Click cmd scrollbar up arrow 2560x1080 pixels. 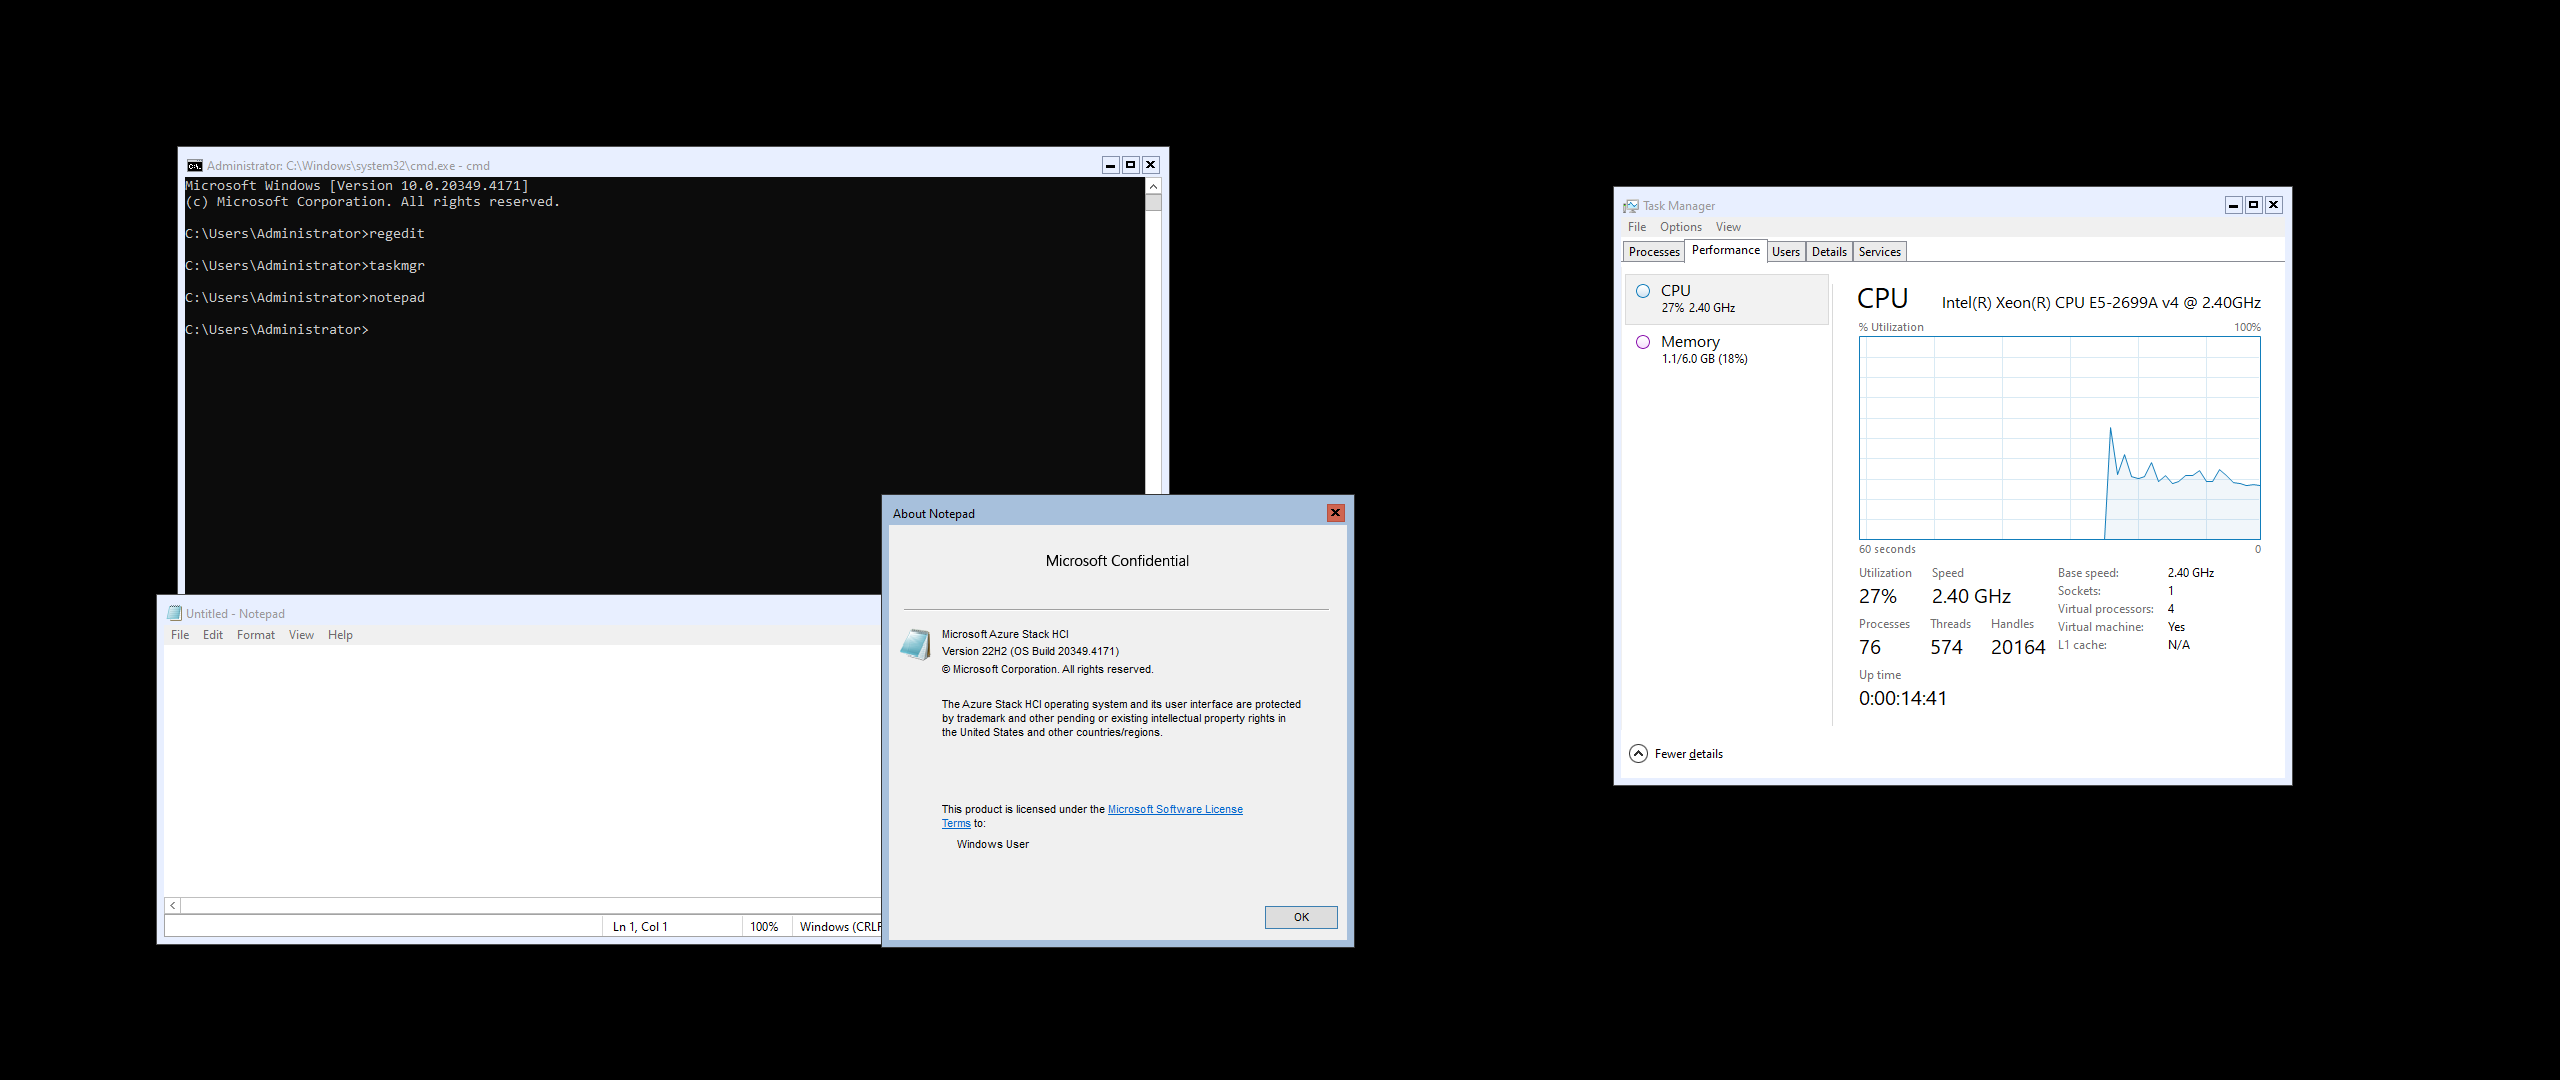1153,186
